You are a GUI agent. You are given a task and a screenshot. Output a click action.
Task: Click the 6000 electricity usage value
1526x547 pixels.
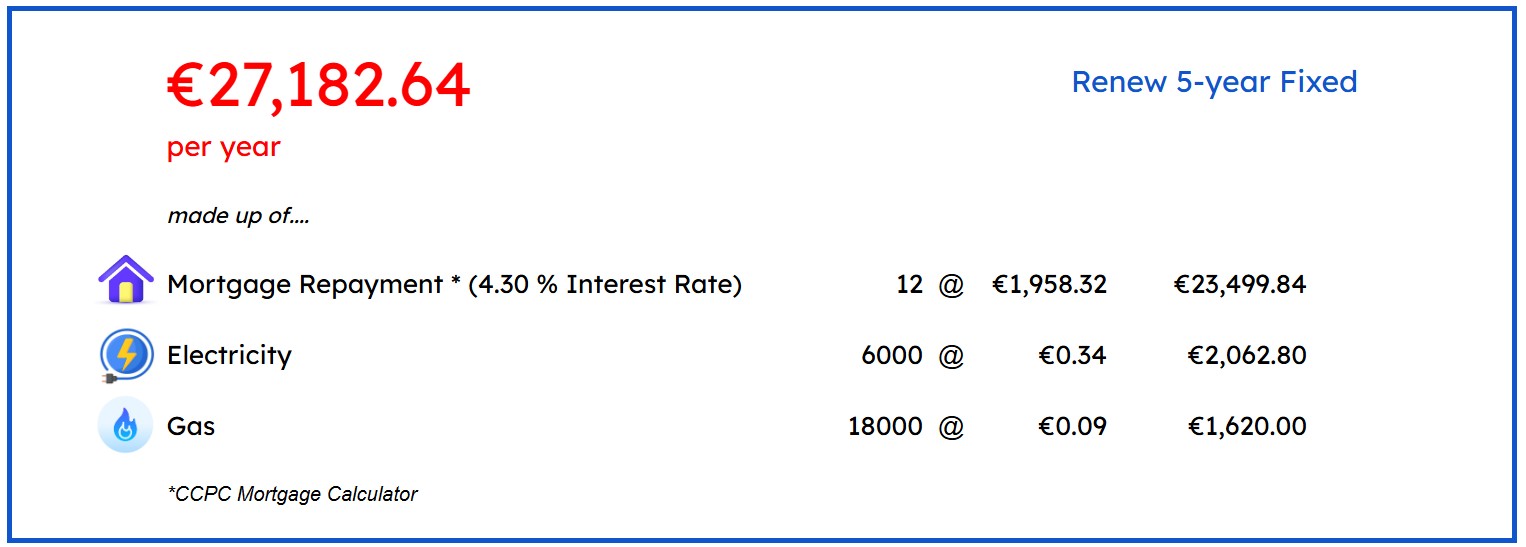[x=892, y=356]
